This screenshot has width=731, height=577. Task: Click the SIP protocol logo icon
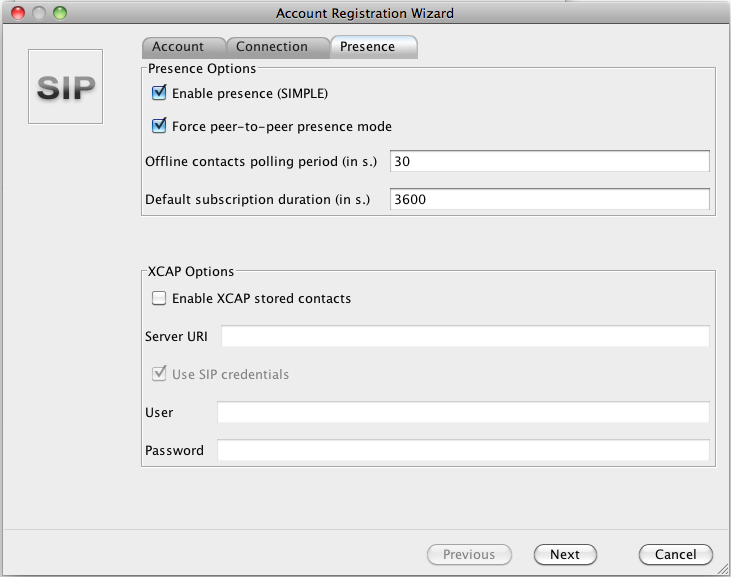click(x=65, y=87)
